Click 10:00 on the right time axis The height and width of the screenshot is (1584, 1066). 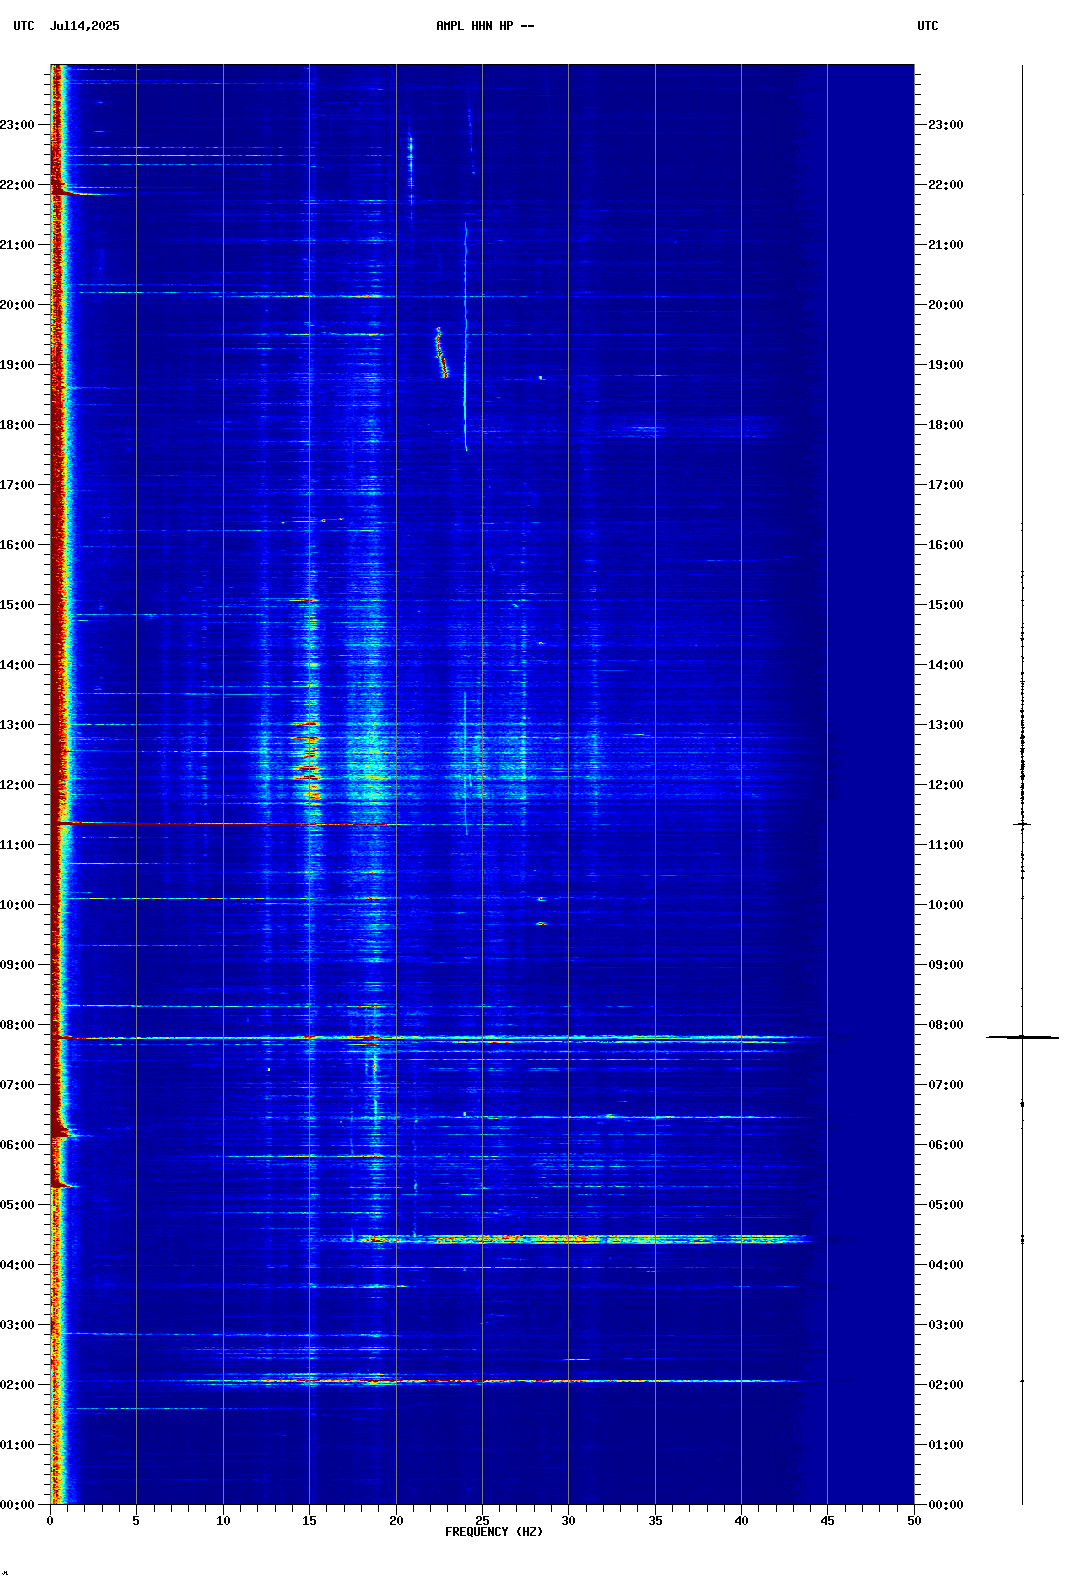coord(946,905)
